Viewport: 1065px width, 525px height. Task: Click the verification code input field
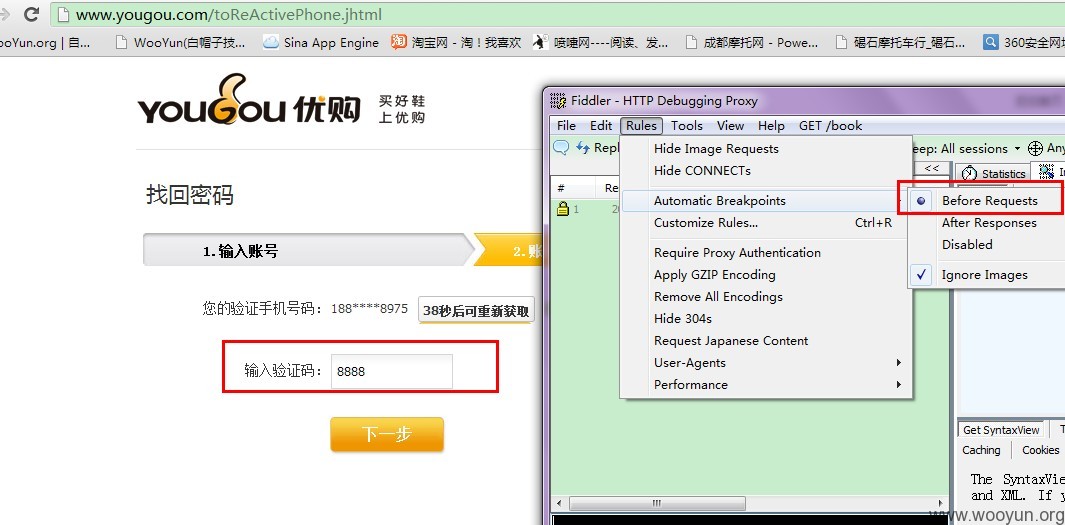tap(392, 372)
